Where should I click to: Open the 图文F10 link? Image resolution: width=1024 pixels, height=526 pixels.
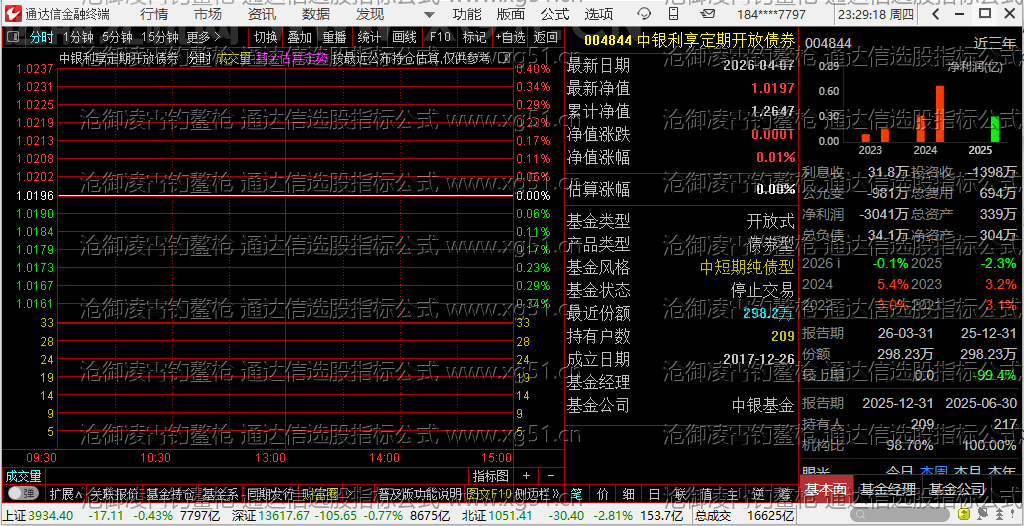[x=490, y=493]
